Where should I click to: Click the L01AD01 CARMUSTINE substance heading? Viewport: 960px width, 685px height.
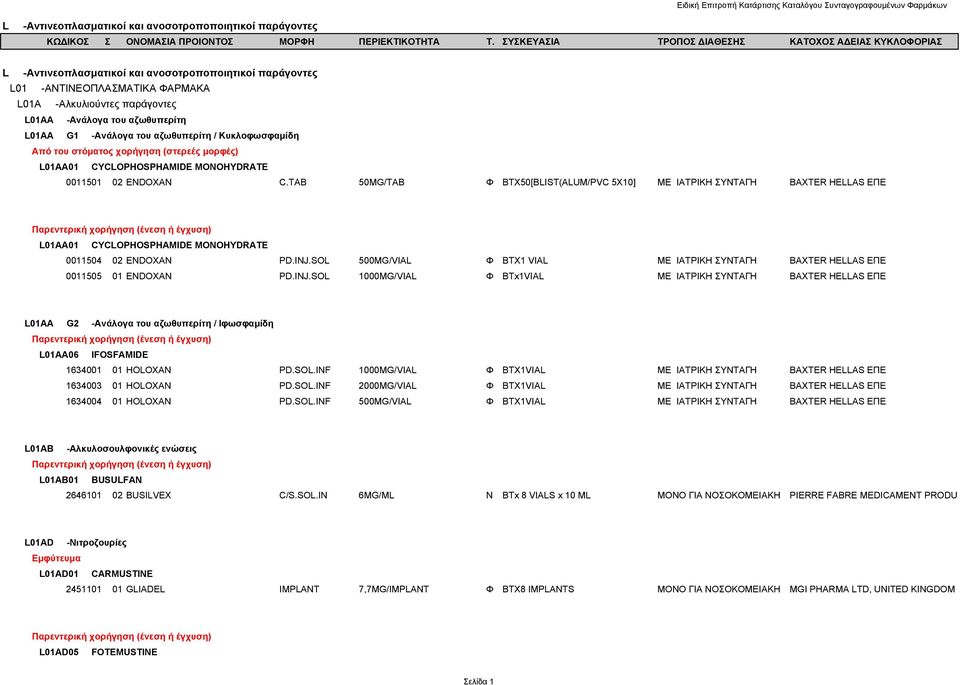coord(96,574)
